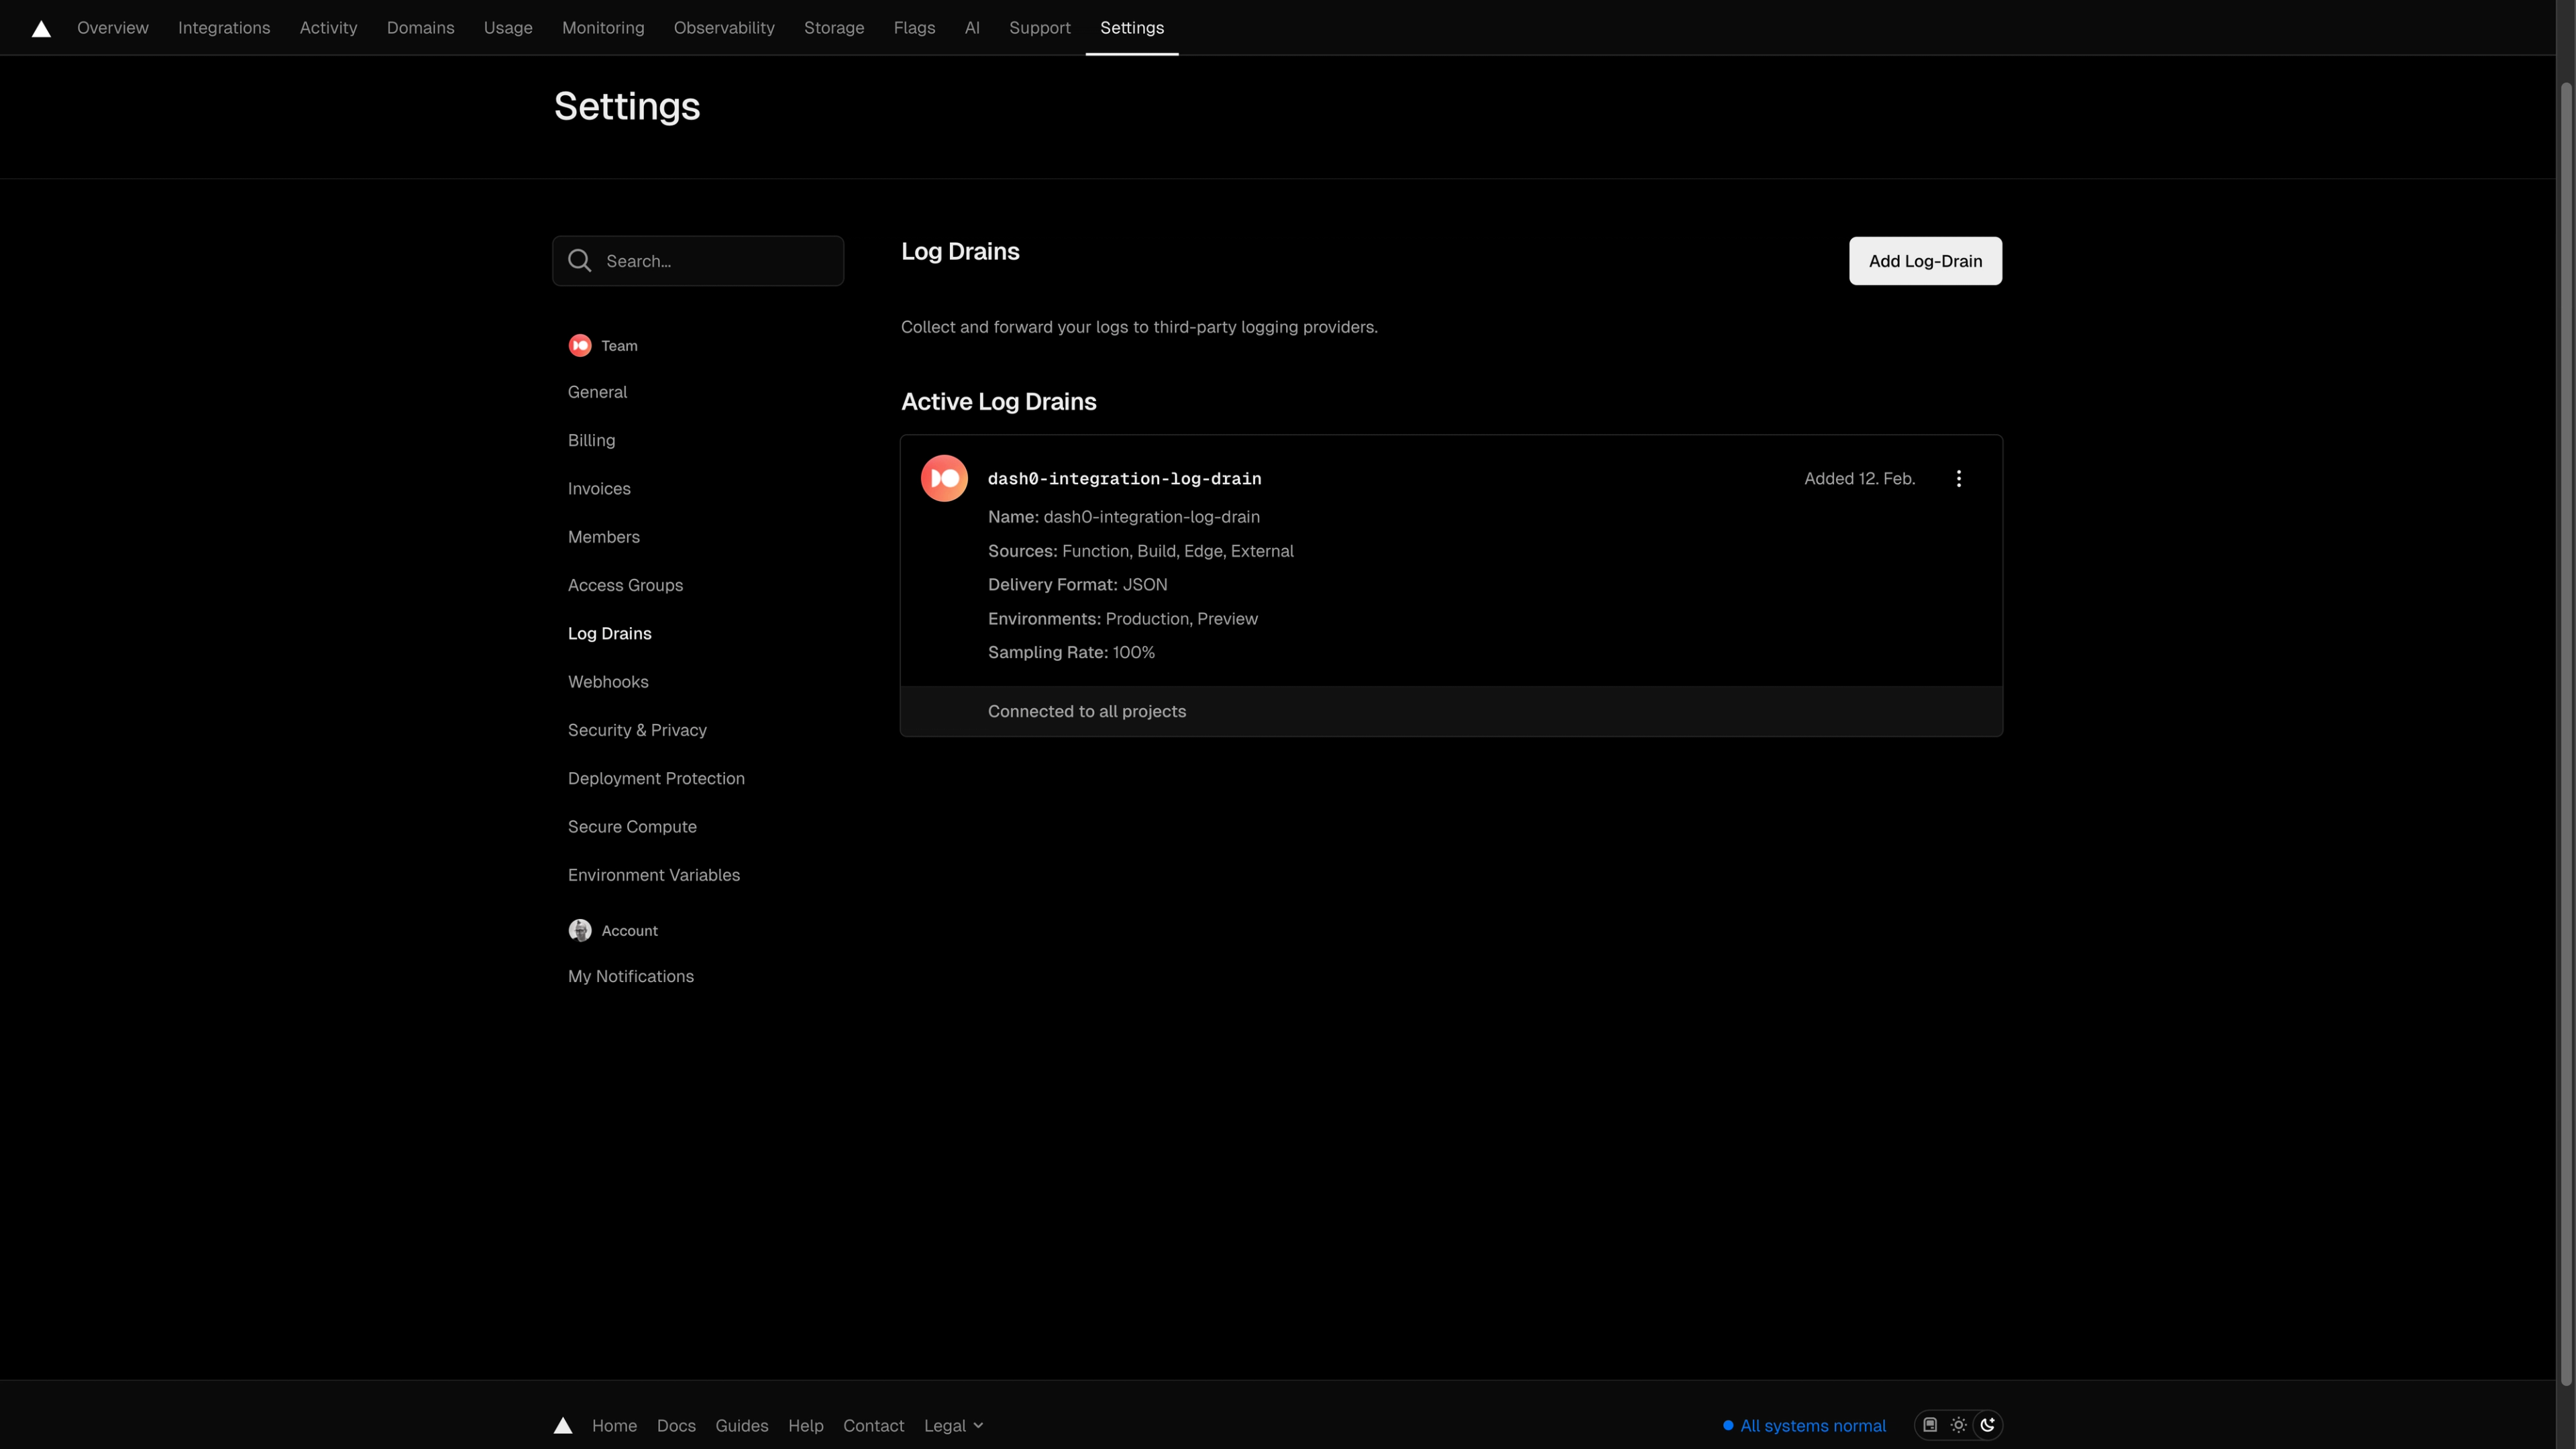Viewport: 2576px width, 1449px height.
Task: Open the Observability tab
Action: point(724,28)
